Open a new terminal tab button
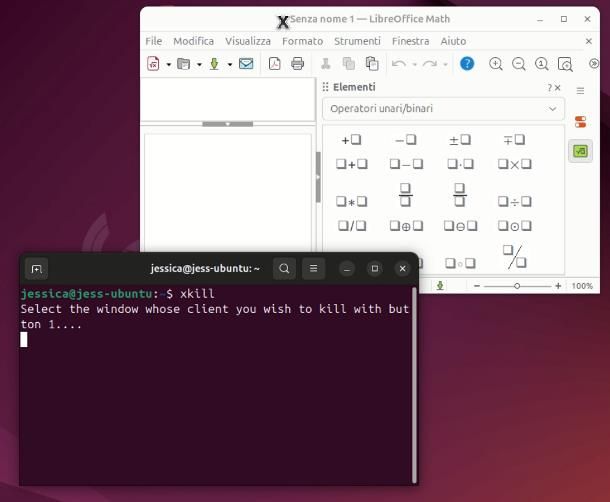 [x=36, y=269]
